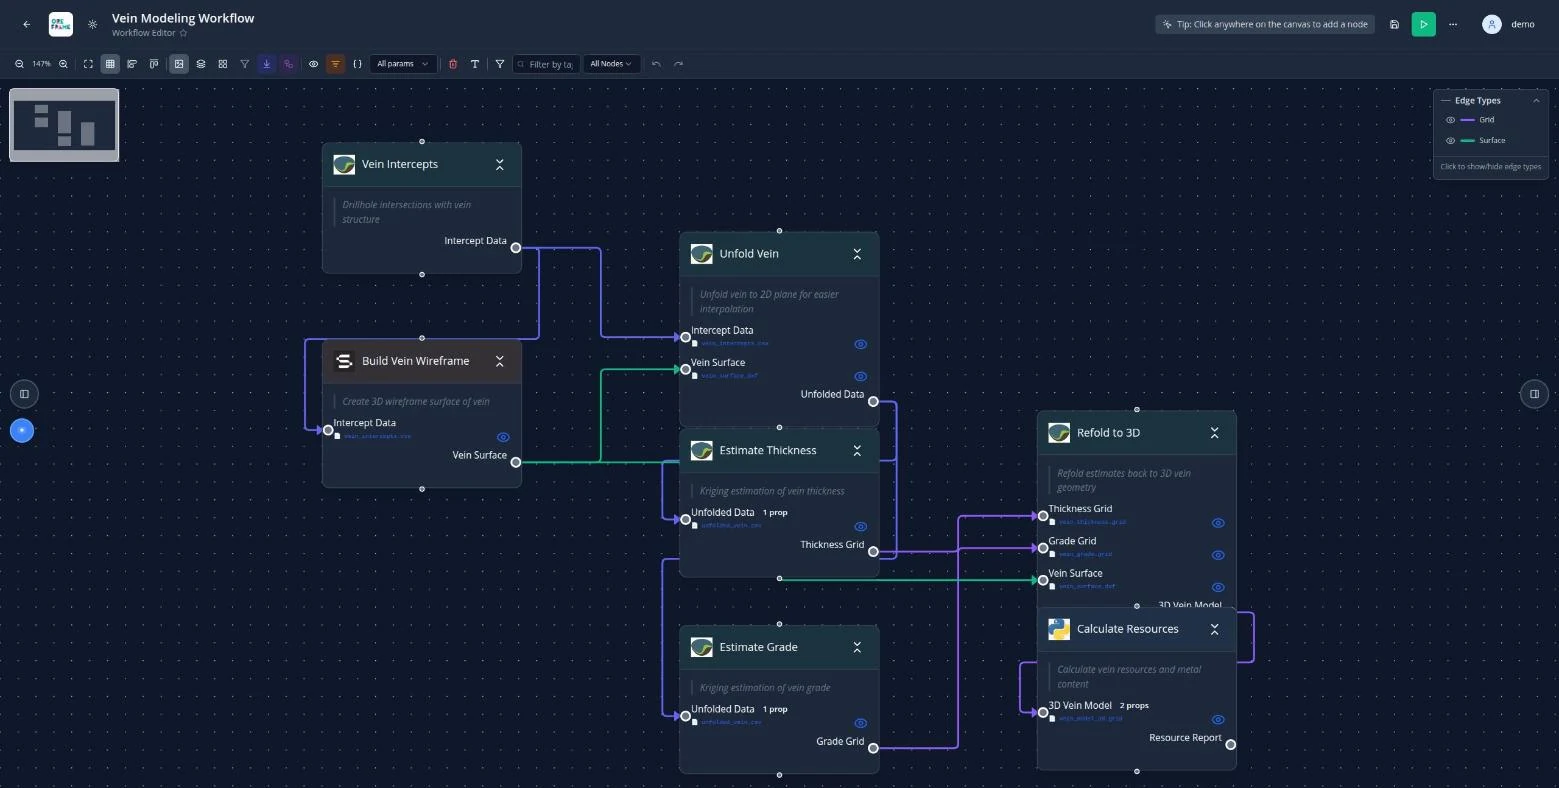Preview Vein Surface input in Unfold Vein

pos(861,377)
